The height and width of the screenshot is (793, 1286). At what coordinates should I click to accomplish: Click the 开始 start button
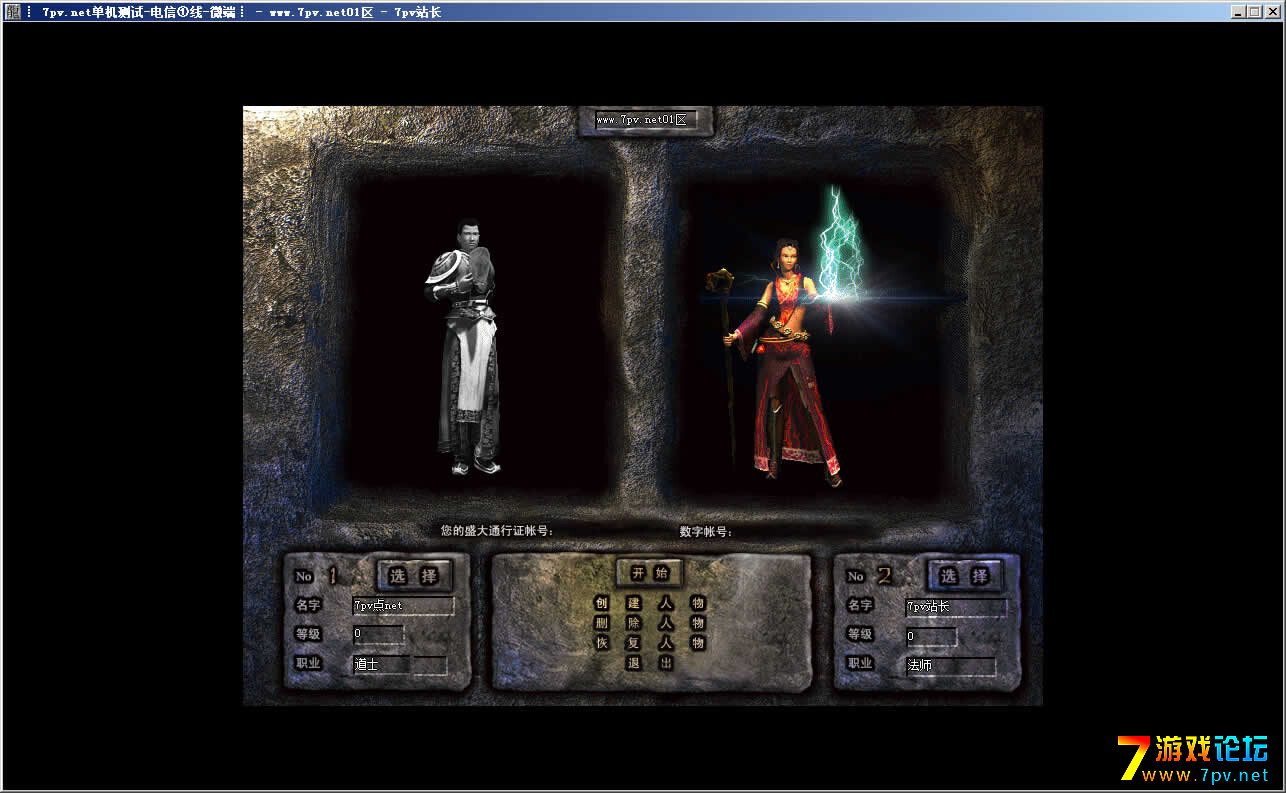tap(649, 573)
